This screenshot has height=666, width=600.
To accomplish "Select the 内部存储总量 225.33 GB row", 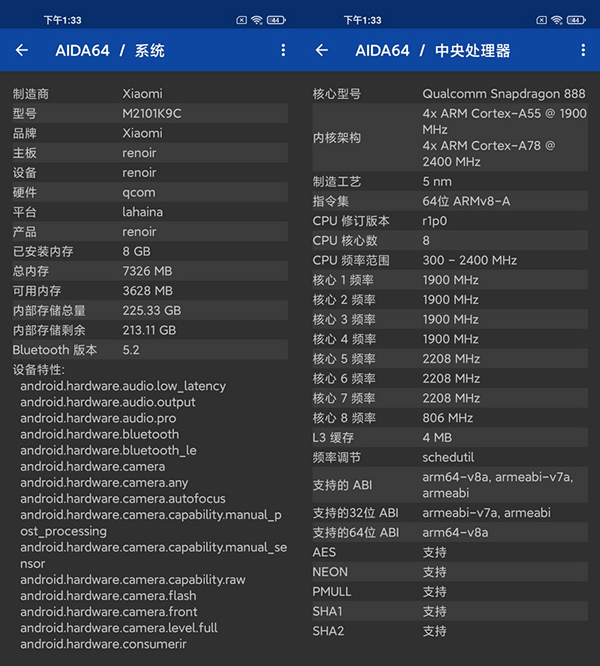I will coord(150,310).
